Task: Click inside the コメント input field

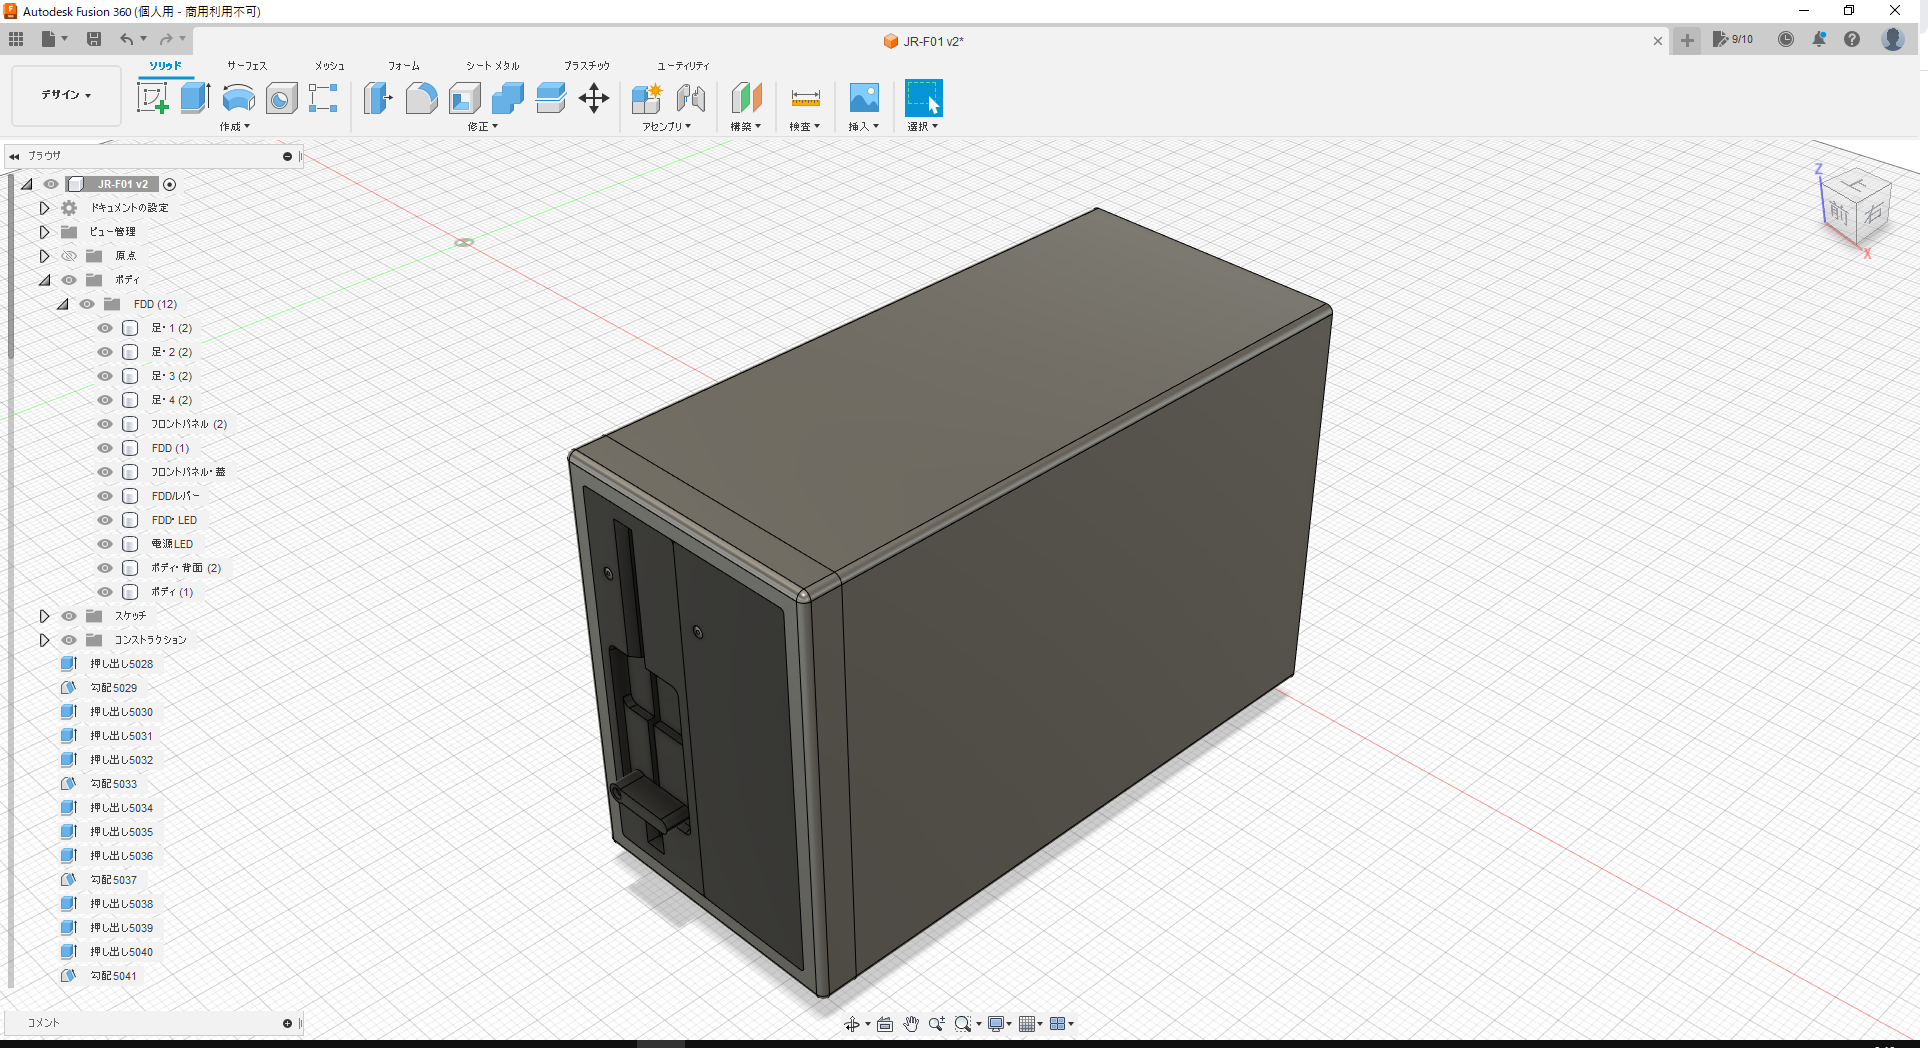Action: (150, 1022)
